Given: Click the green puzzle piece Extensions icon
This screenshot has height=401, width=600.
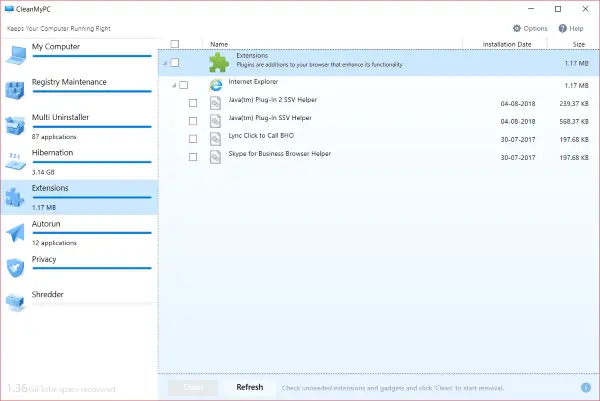Looking at the screenshot, I should click(219, 62).
